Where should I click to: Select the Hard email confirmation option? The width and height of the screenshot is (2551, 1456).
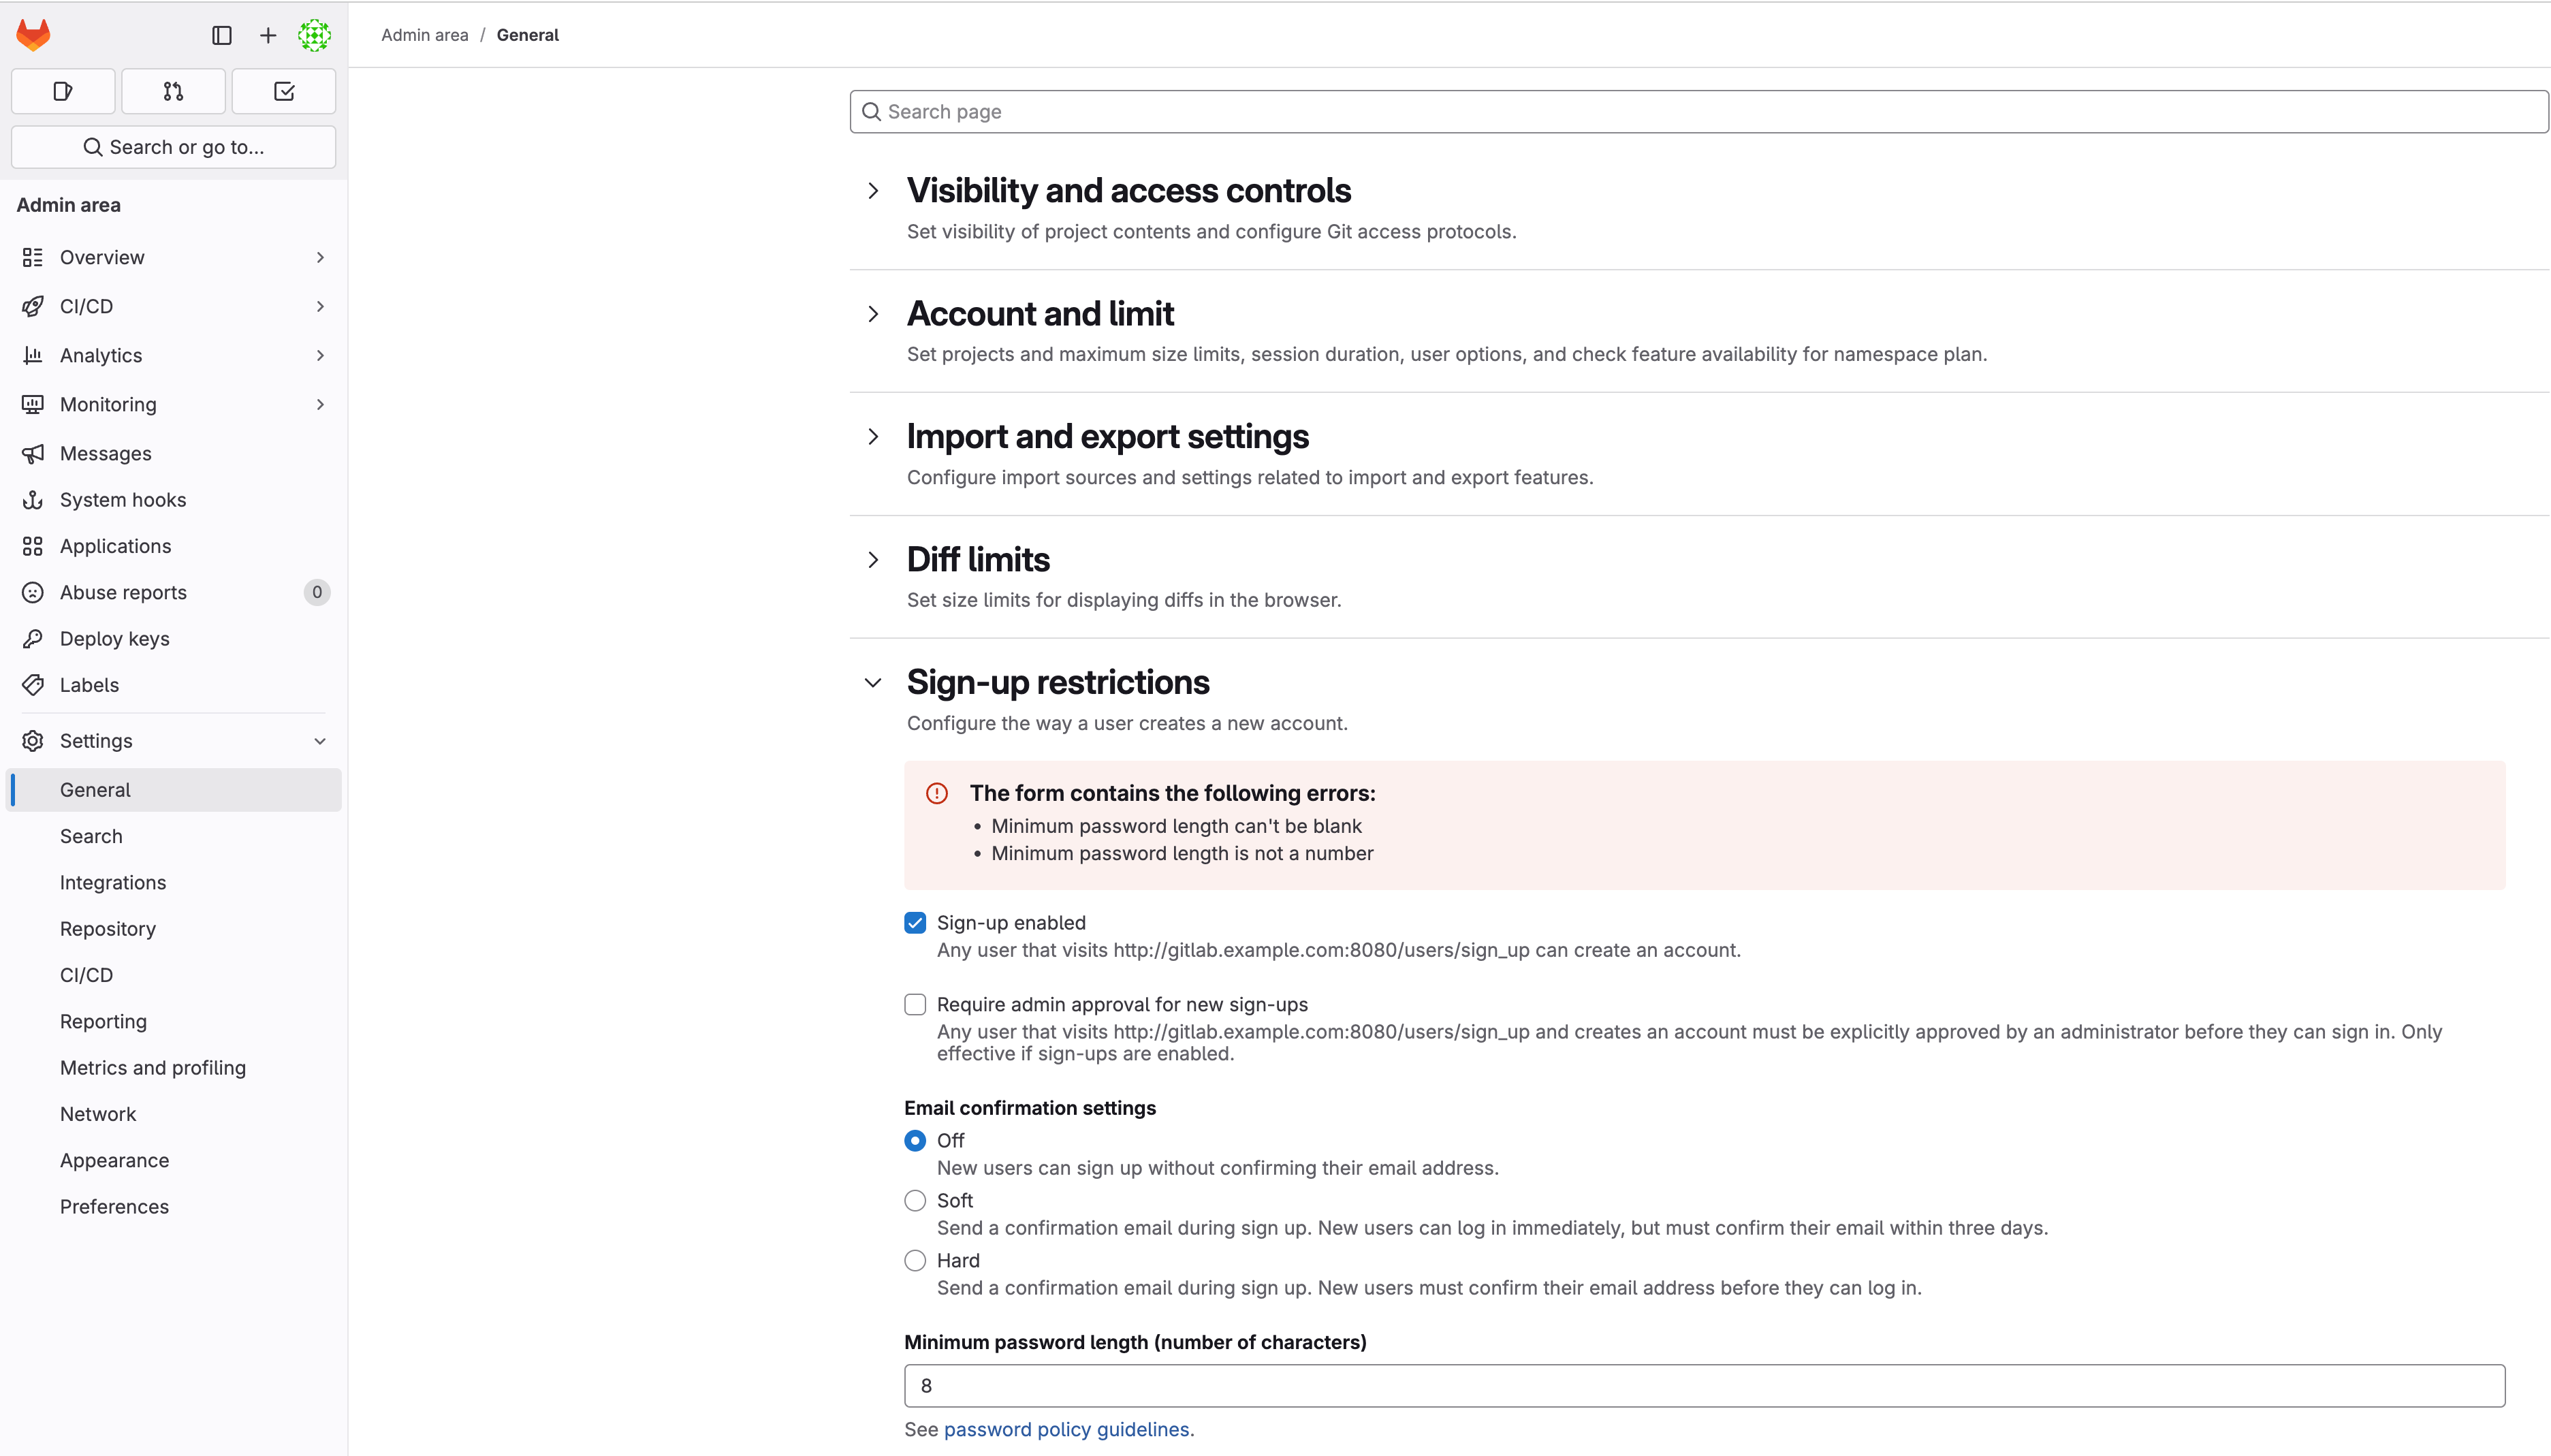[914, 1260]
